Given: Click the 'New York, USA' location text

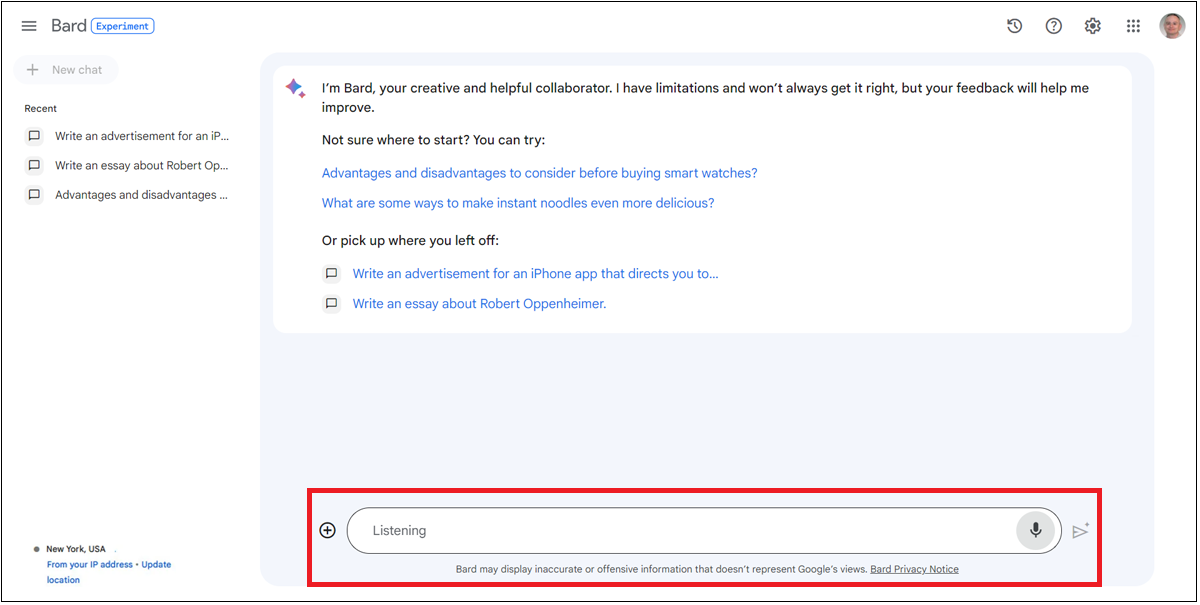Looking at the screenshot, I should [x=76, y=549].
